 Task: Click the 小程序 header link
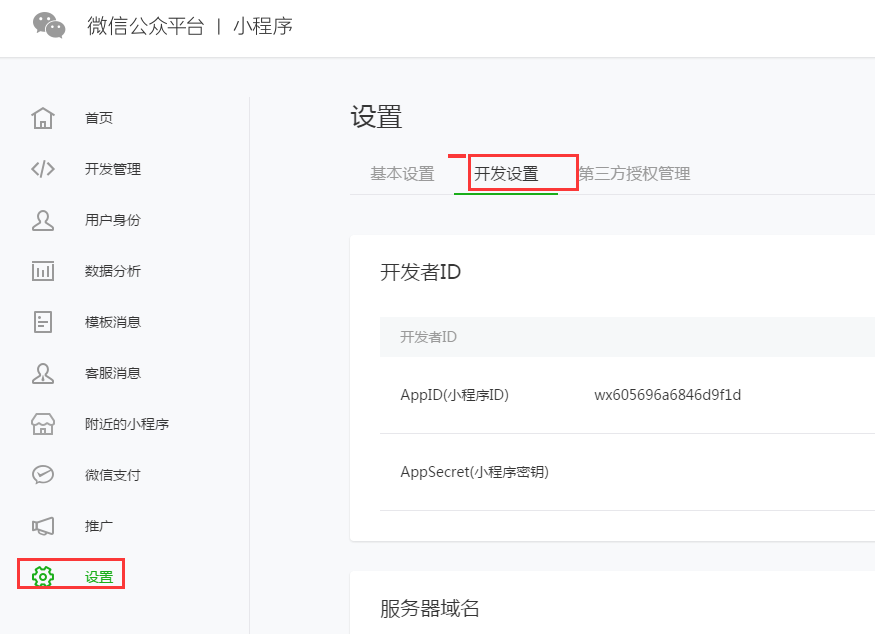(x=263, y=26)
